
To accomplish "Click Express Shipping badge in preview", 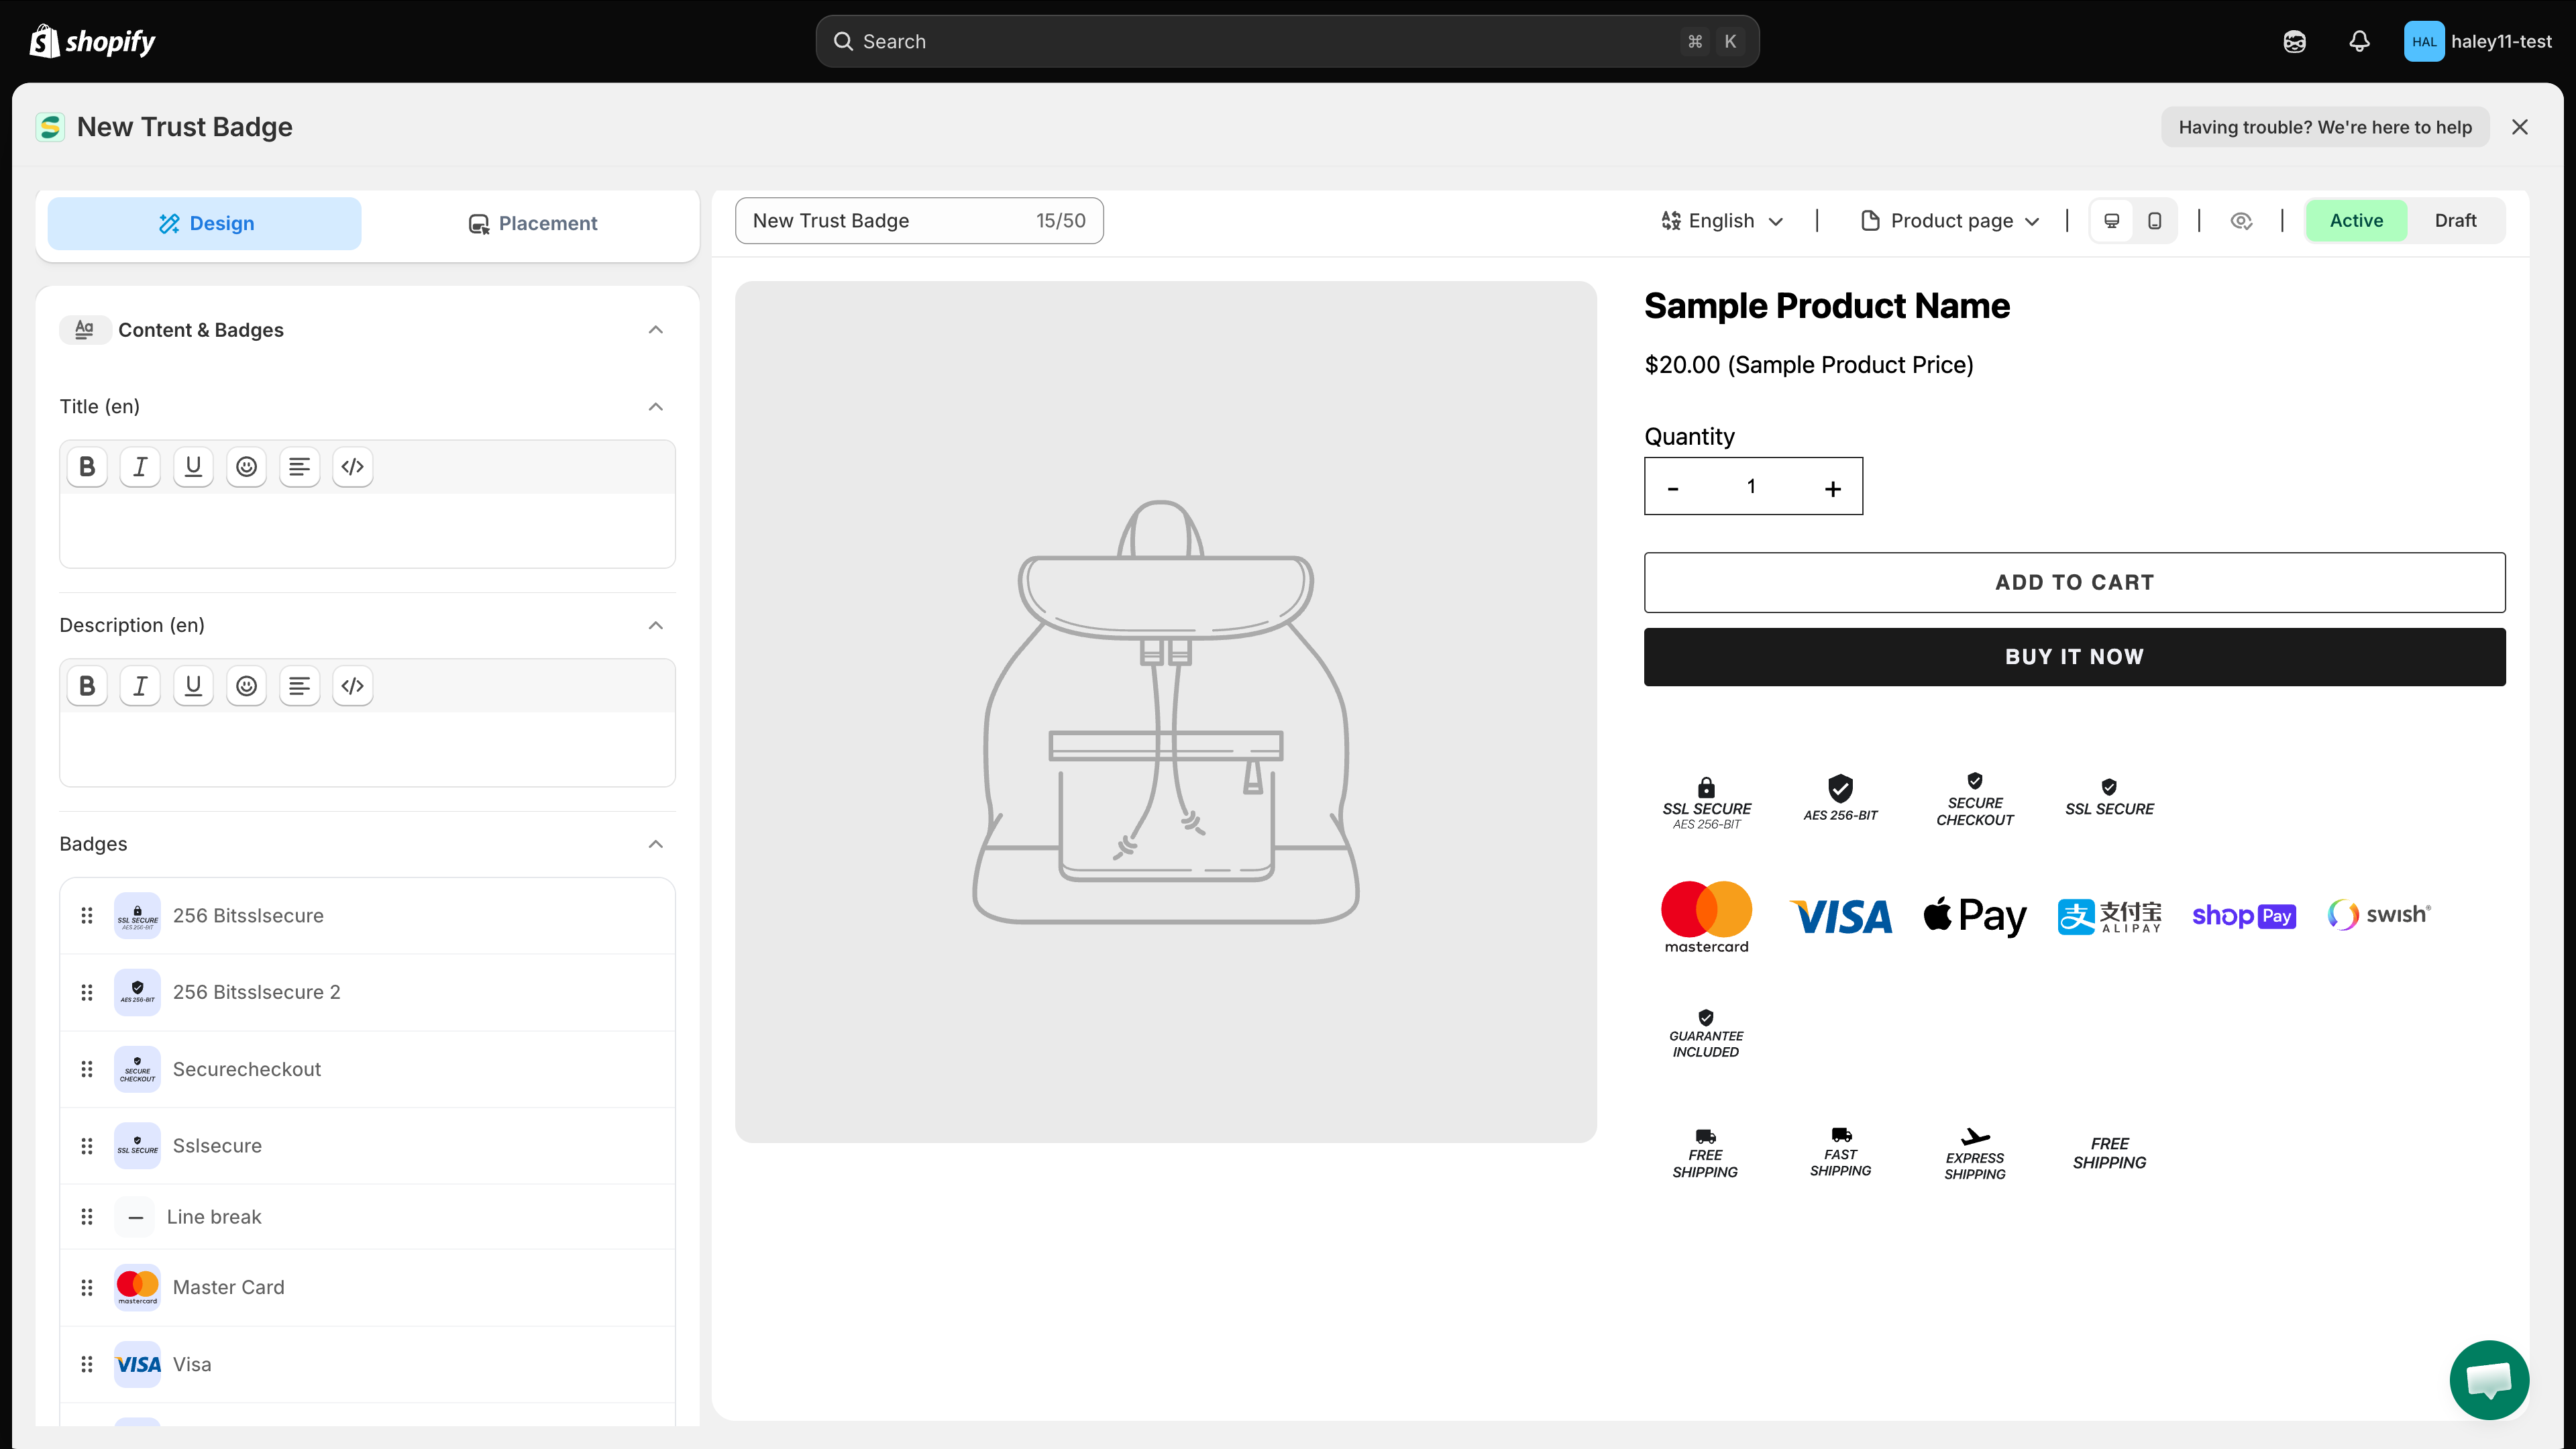I will [x=1975, y=1154].
